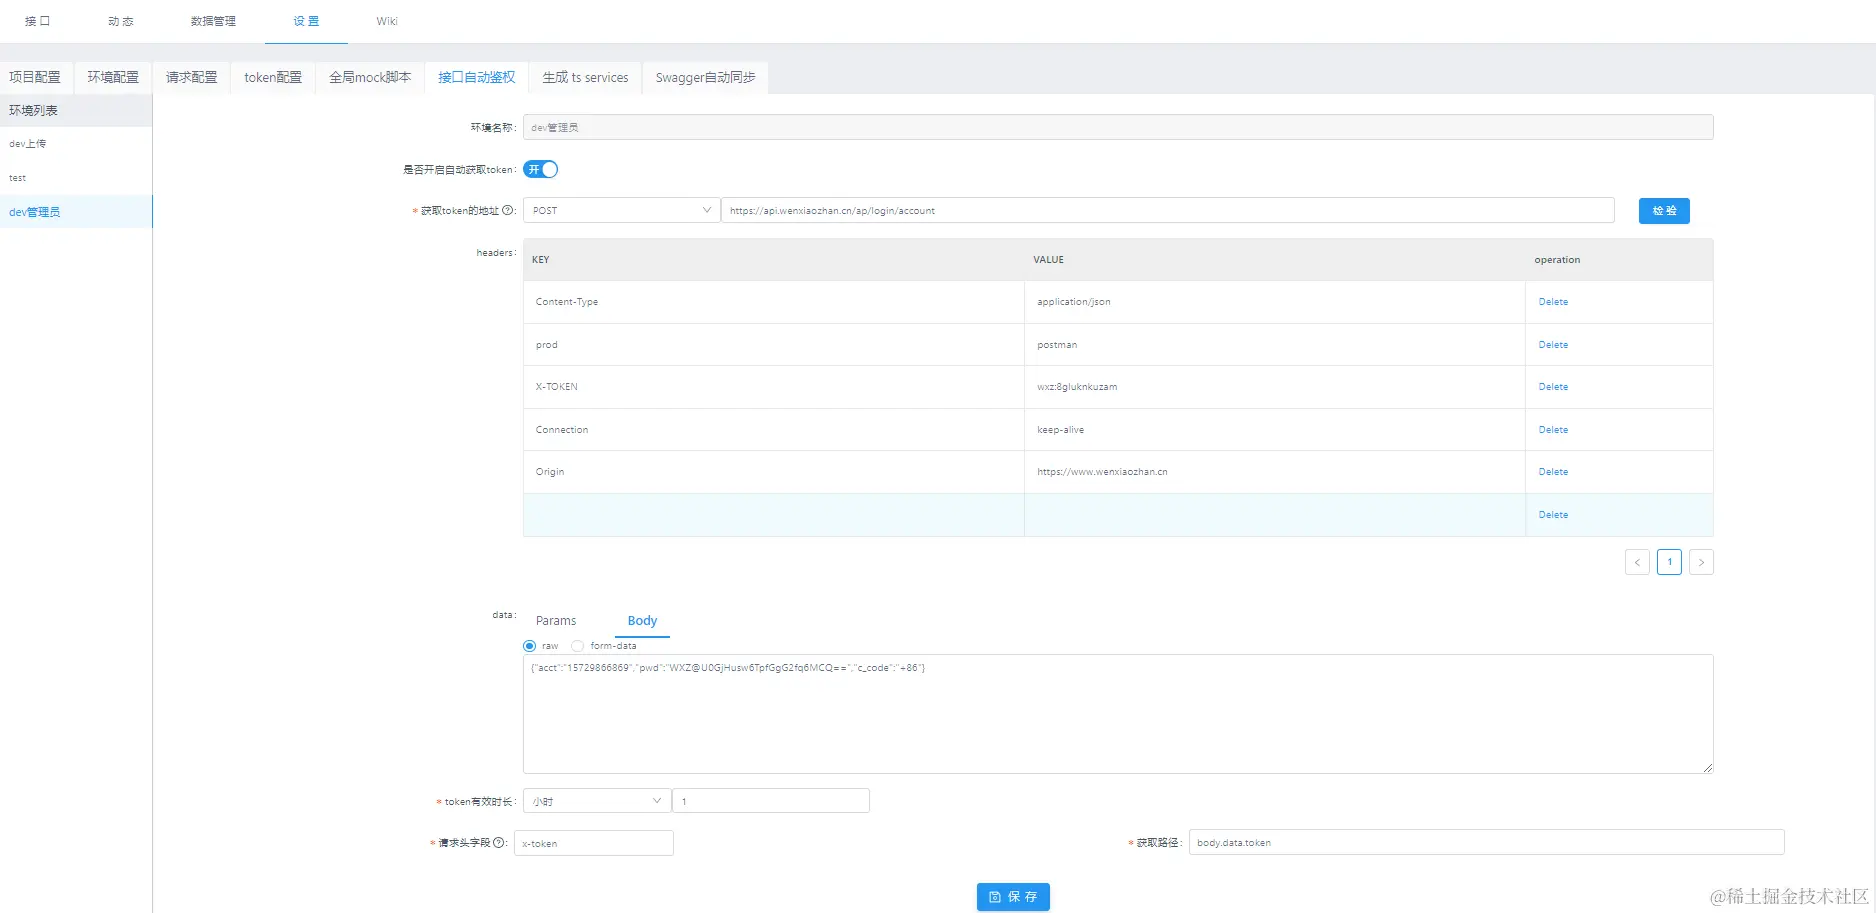Select the 接口自动鉴权 tab

476,77
